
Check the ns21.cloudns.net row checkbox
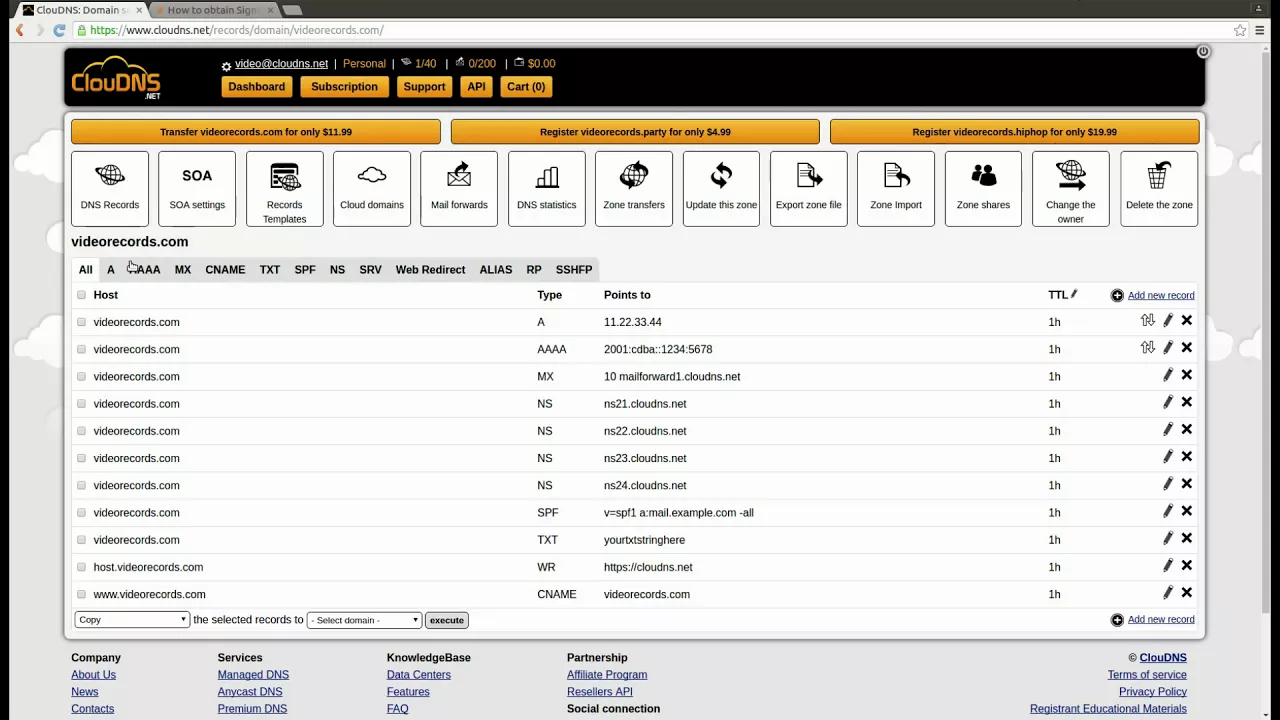82,404
